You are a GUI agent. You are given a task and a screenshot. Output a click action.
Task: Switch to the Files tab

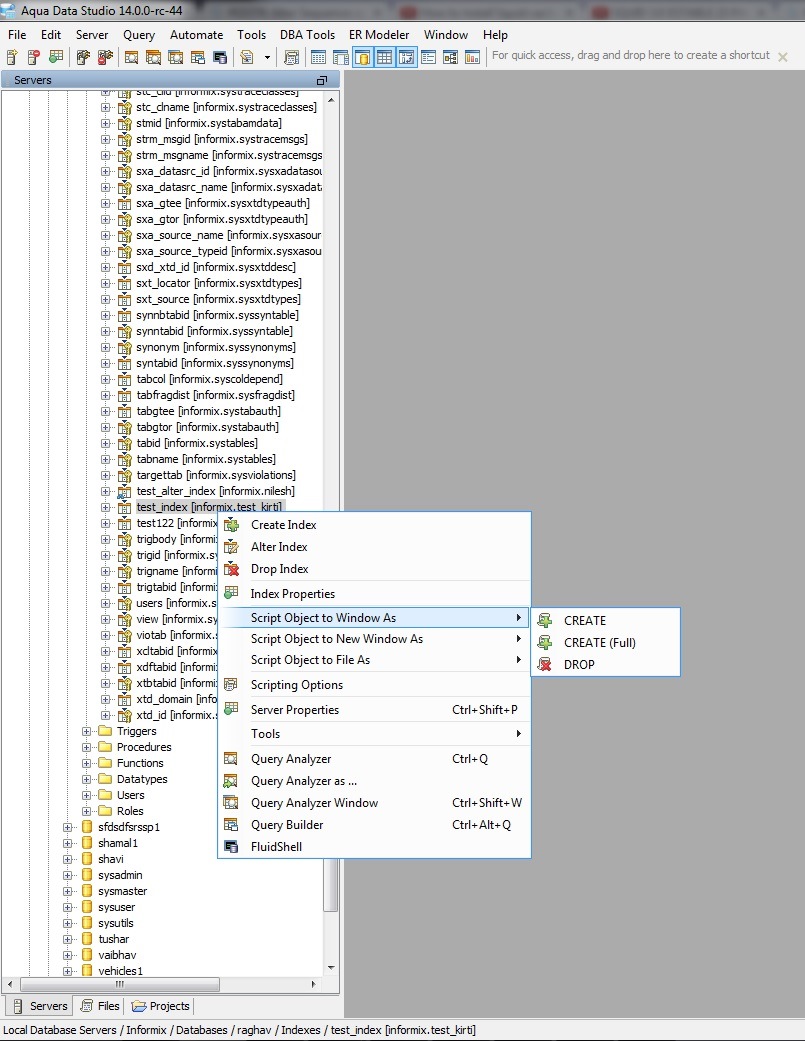[100, 1006]
